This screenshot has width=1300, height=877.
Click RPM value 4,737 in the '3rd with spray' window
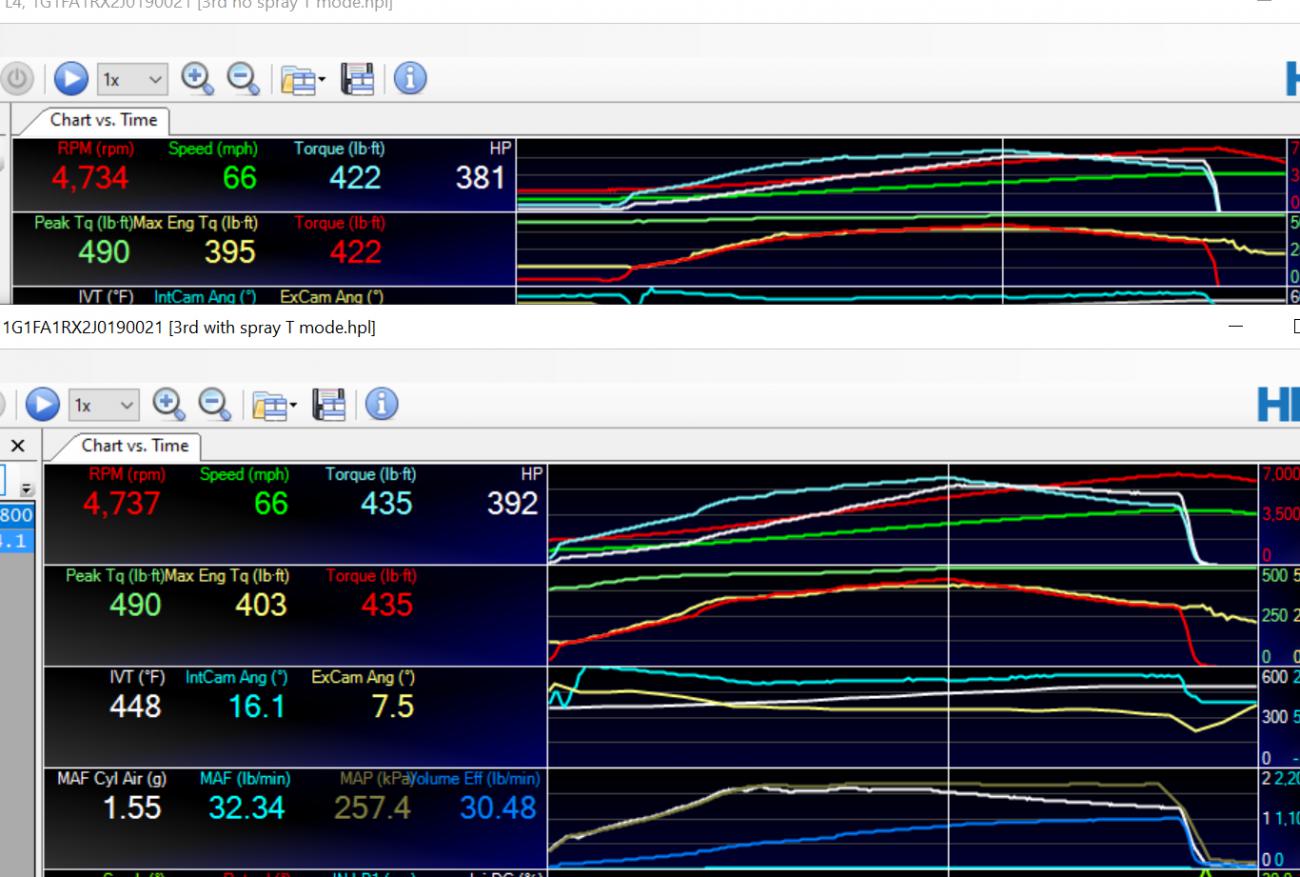click(x=121, y=503)
